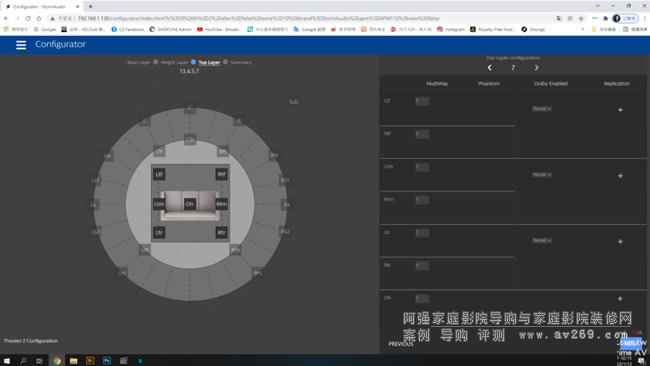Select the Rtf speaker on the diagram
This screenshot has width=650, height=366.
tap(221, 174)
